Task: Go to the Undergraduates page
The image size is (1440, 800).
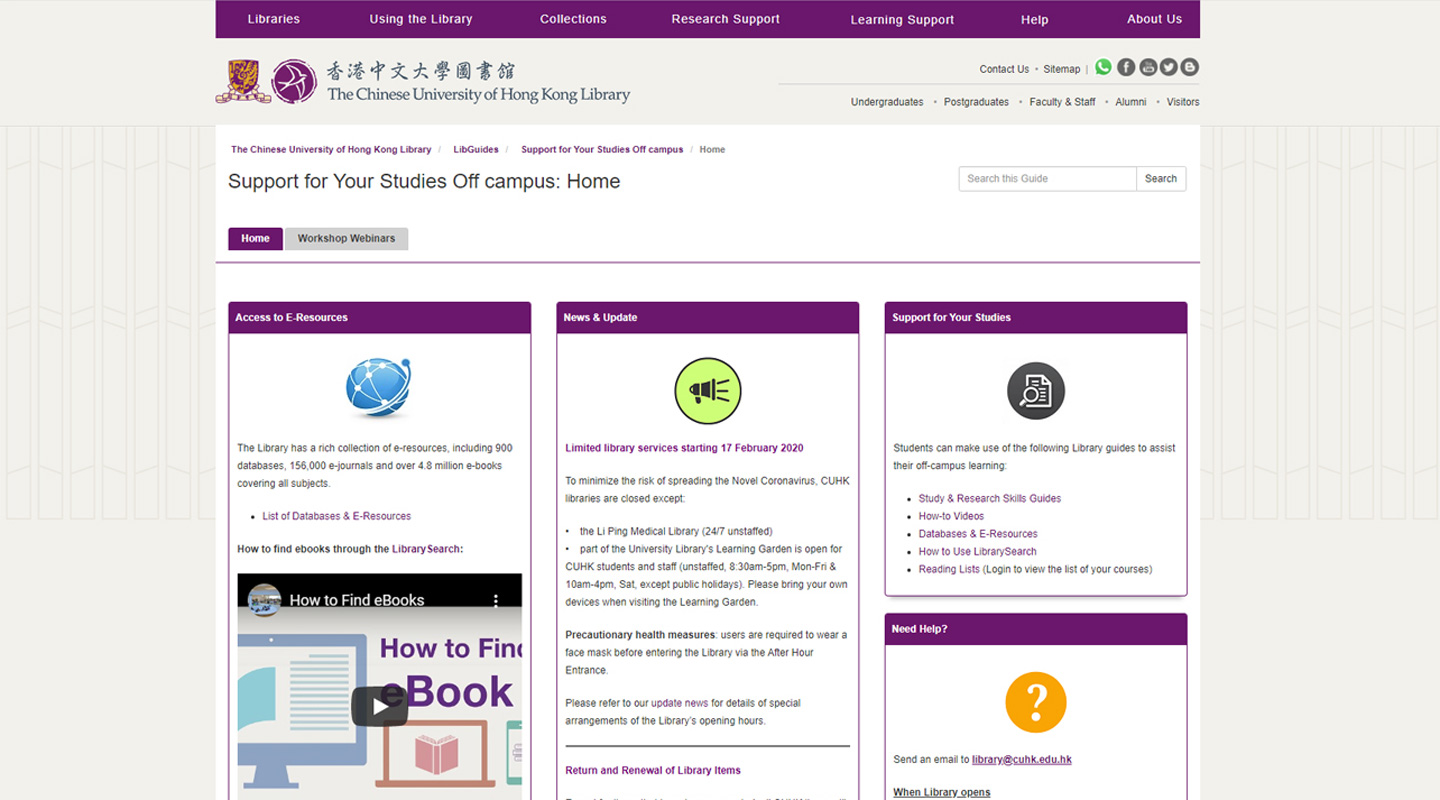Action: pyautogui.click(x=887, y=102)
